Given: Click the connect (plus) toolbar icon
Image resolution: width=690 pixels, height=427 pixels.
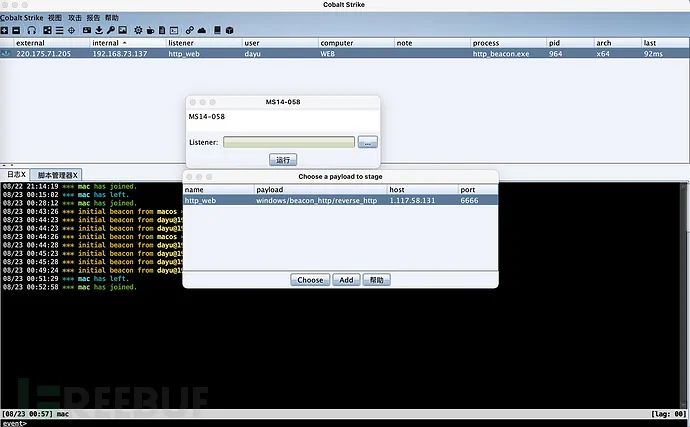Looking at the screenshot, I should pyautogui.click(x=4, y=30).
